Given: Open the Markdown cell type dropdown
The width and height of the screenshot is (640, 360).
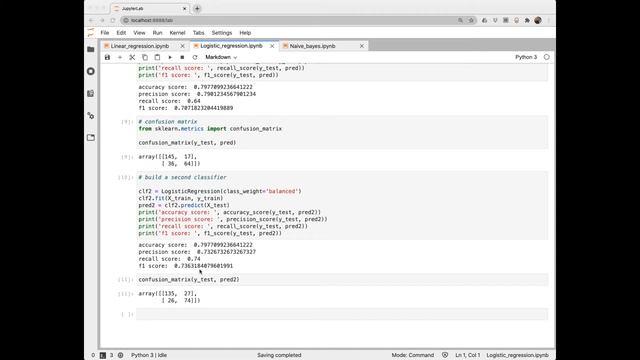Looking at the screenshot, I should point(221,57).
